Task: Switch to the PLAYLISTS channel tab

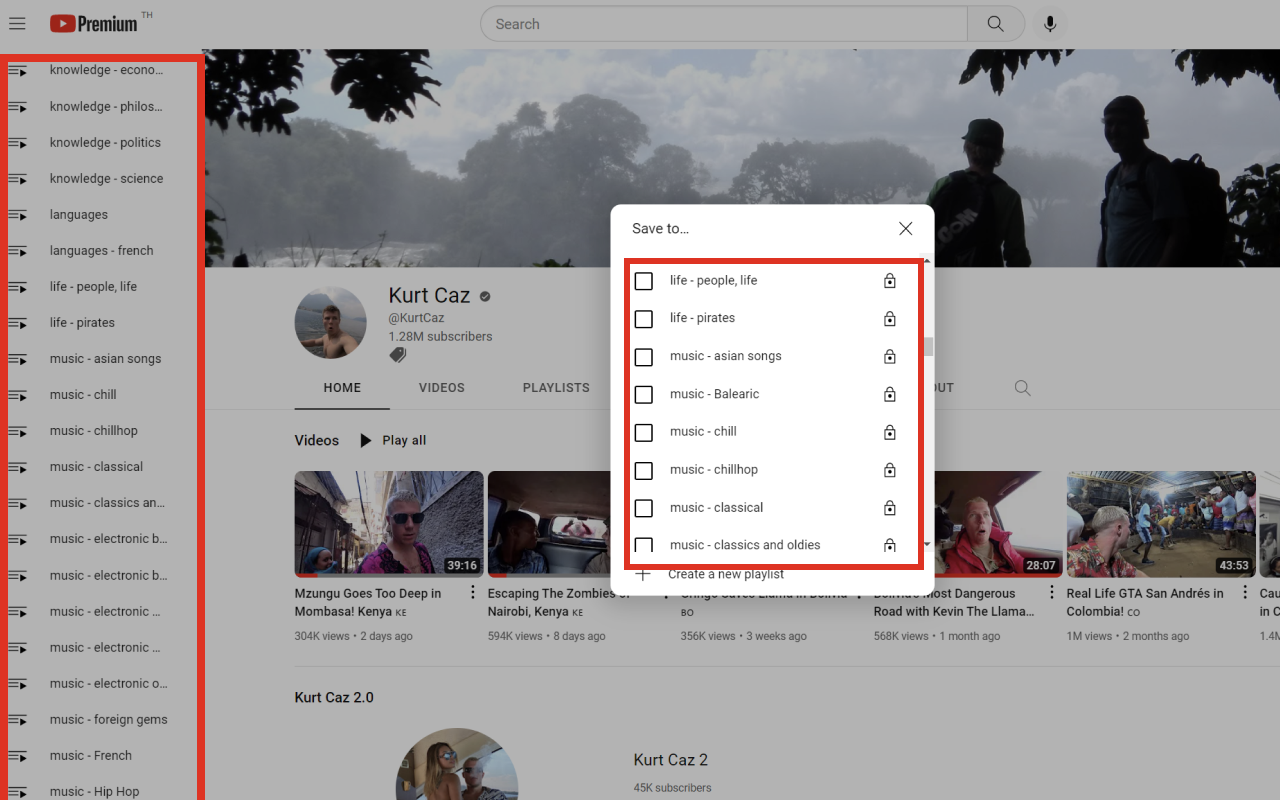Action: (556, 388)
